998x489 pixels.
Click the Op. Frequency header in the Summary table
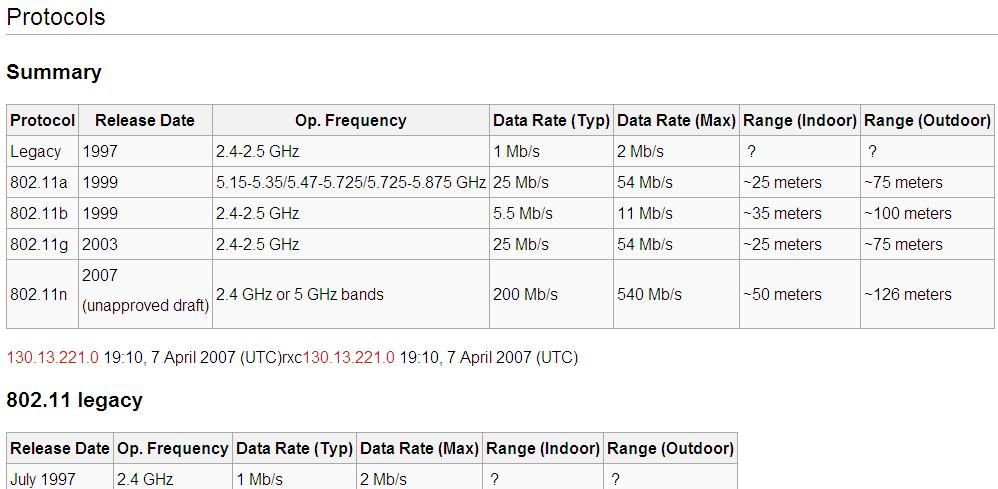[350, 120]
